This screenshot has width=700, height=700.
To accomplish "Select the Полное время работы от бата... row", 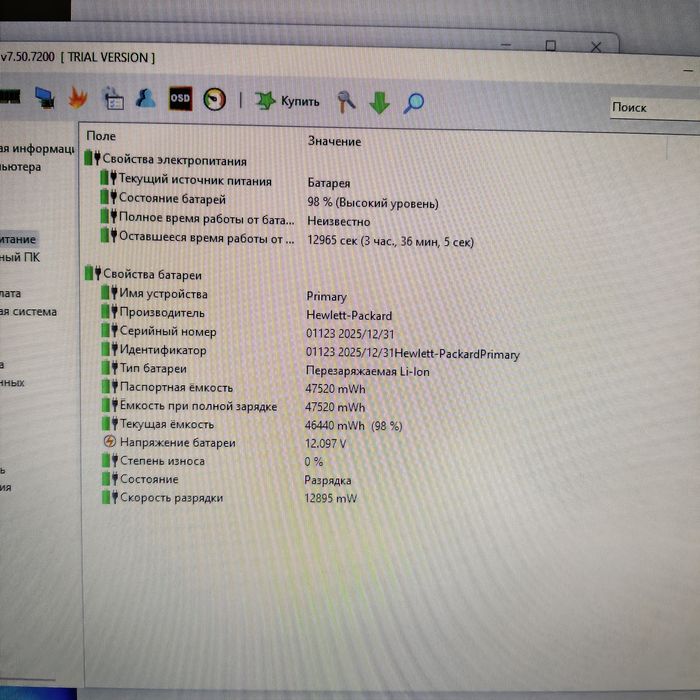I will (207, 219).
